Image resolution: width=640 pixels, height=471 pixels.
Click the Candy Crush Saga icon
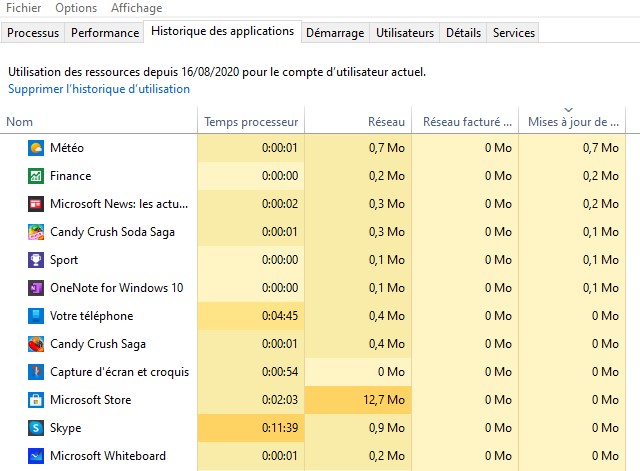point(36,344)
